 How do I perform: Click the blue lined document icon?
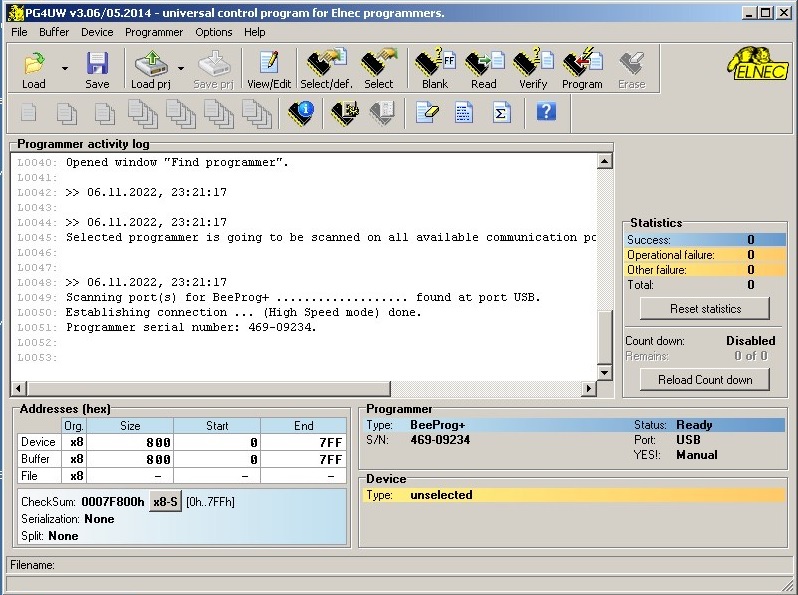coord(464,112)
